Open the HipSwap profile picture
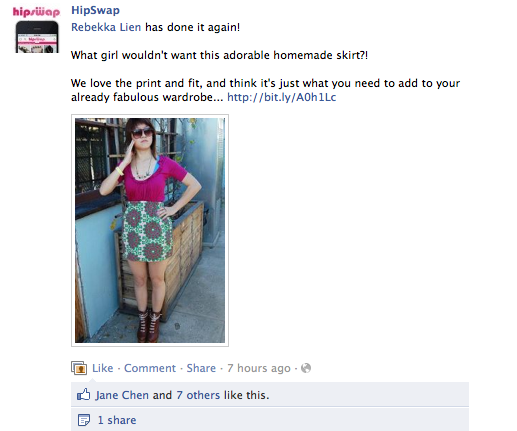 [36, 29]
